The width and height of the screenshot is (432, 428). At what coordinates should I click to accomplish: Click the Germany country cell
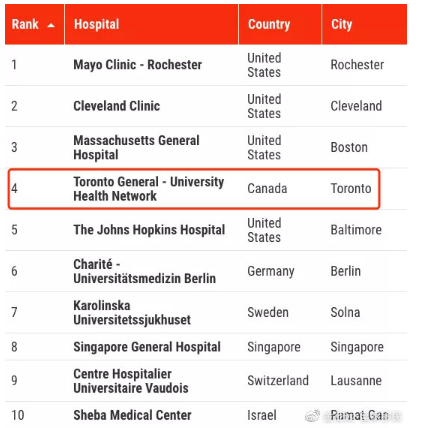pyautogui.click(x=271, y=271)
